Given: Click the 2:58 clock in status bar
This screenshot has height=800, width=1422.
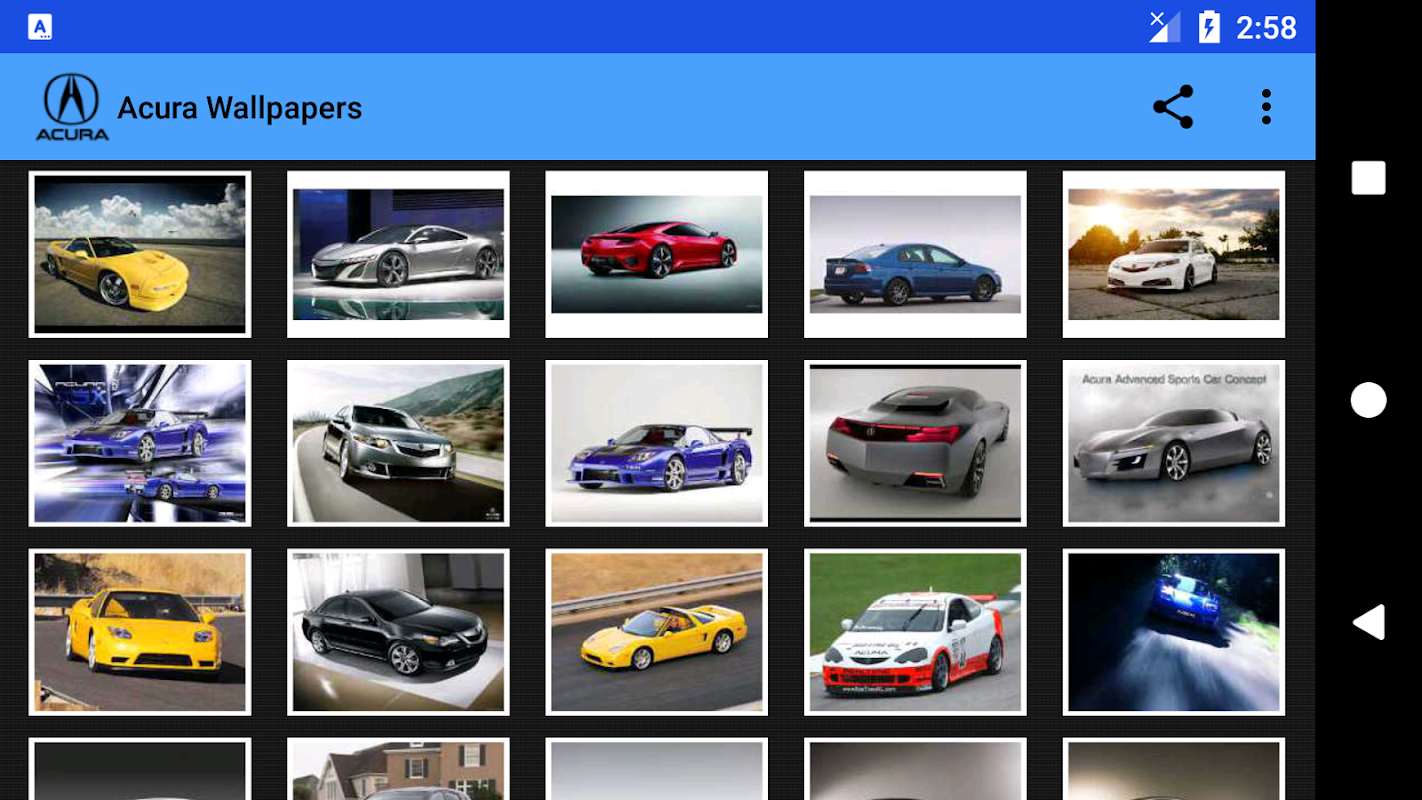Looking at the screenshot, I should coord(1266,28).
